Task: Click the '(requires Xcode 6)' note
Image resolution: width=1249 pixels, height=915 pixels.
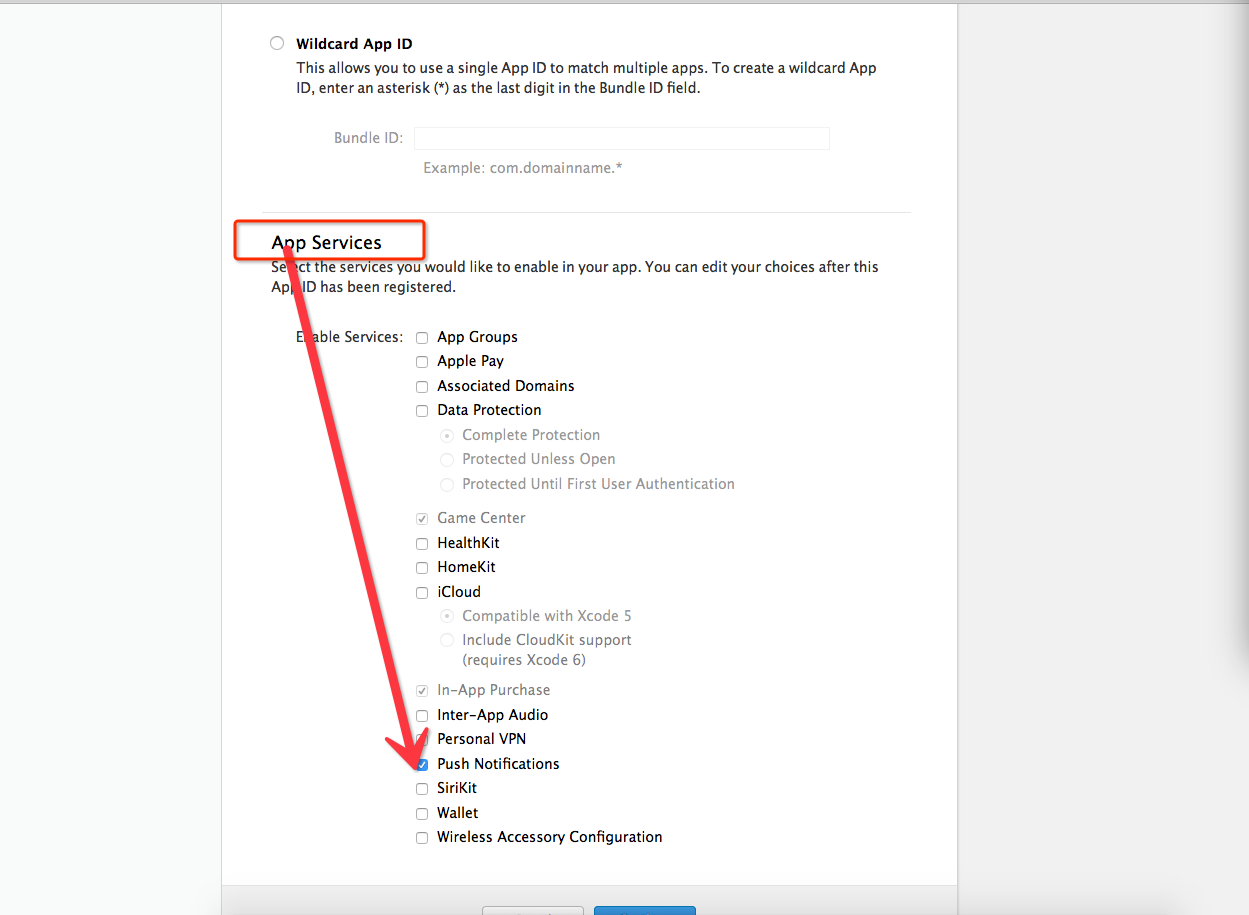Action: click(524, 660)
